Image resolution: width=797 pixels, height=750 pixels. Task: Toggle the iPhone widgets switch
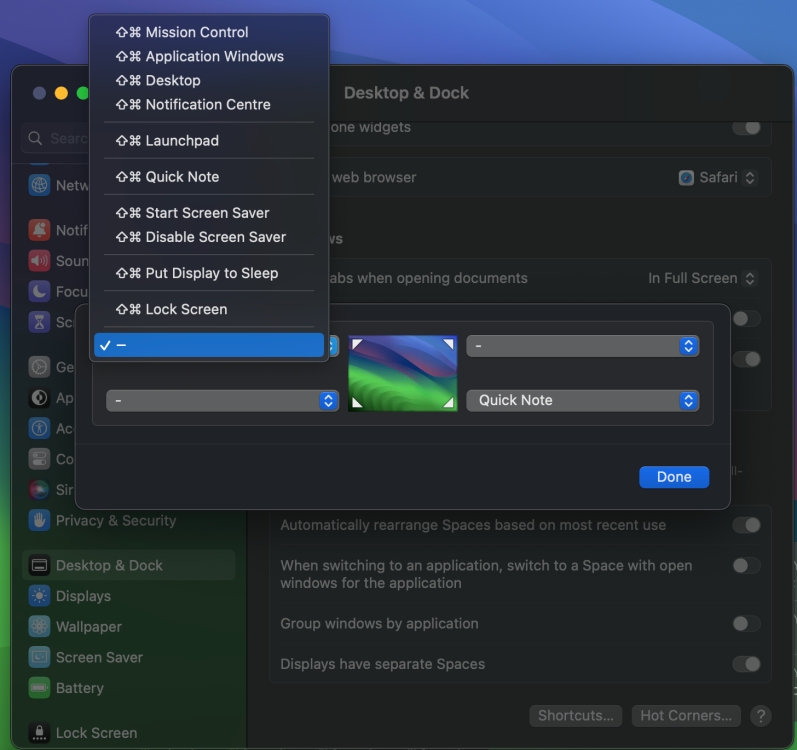746,128
